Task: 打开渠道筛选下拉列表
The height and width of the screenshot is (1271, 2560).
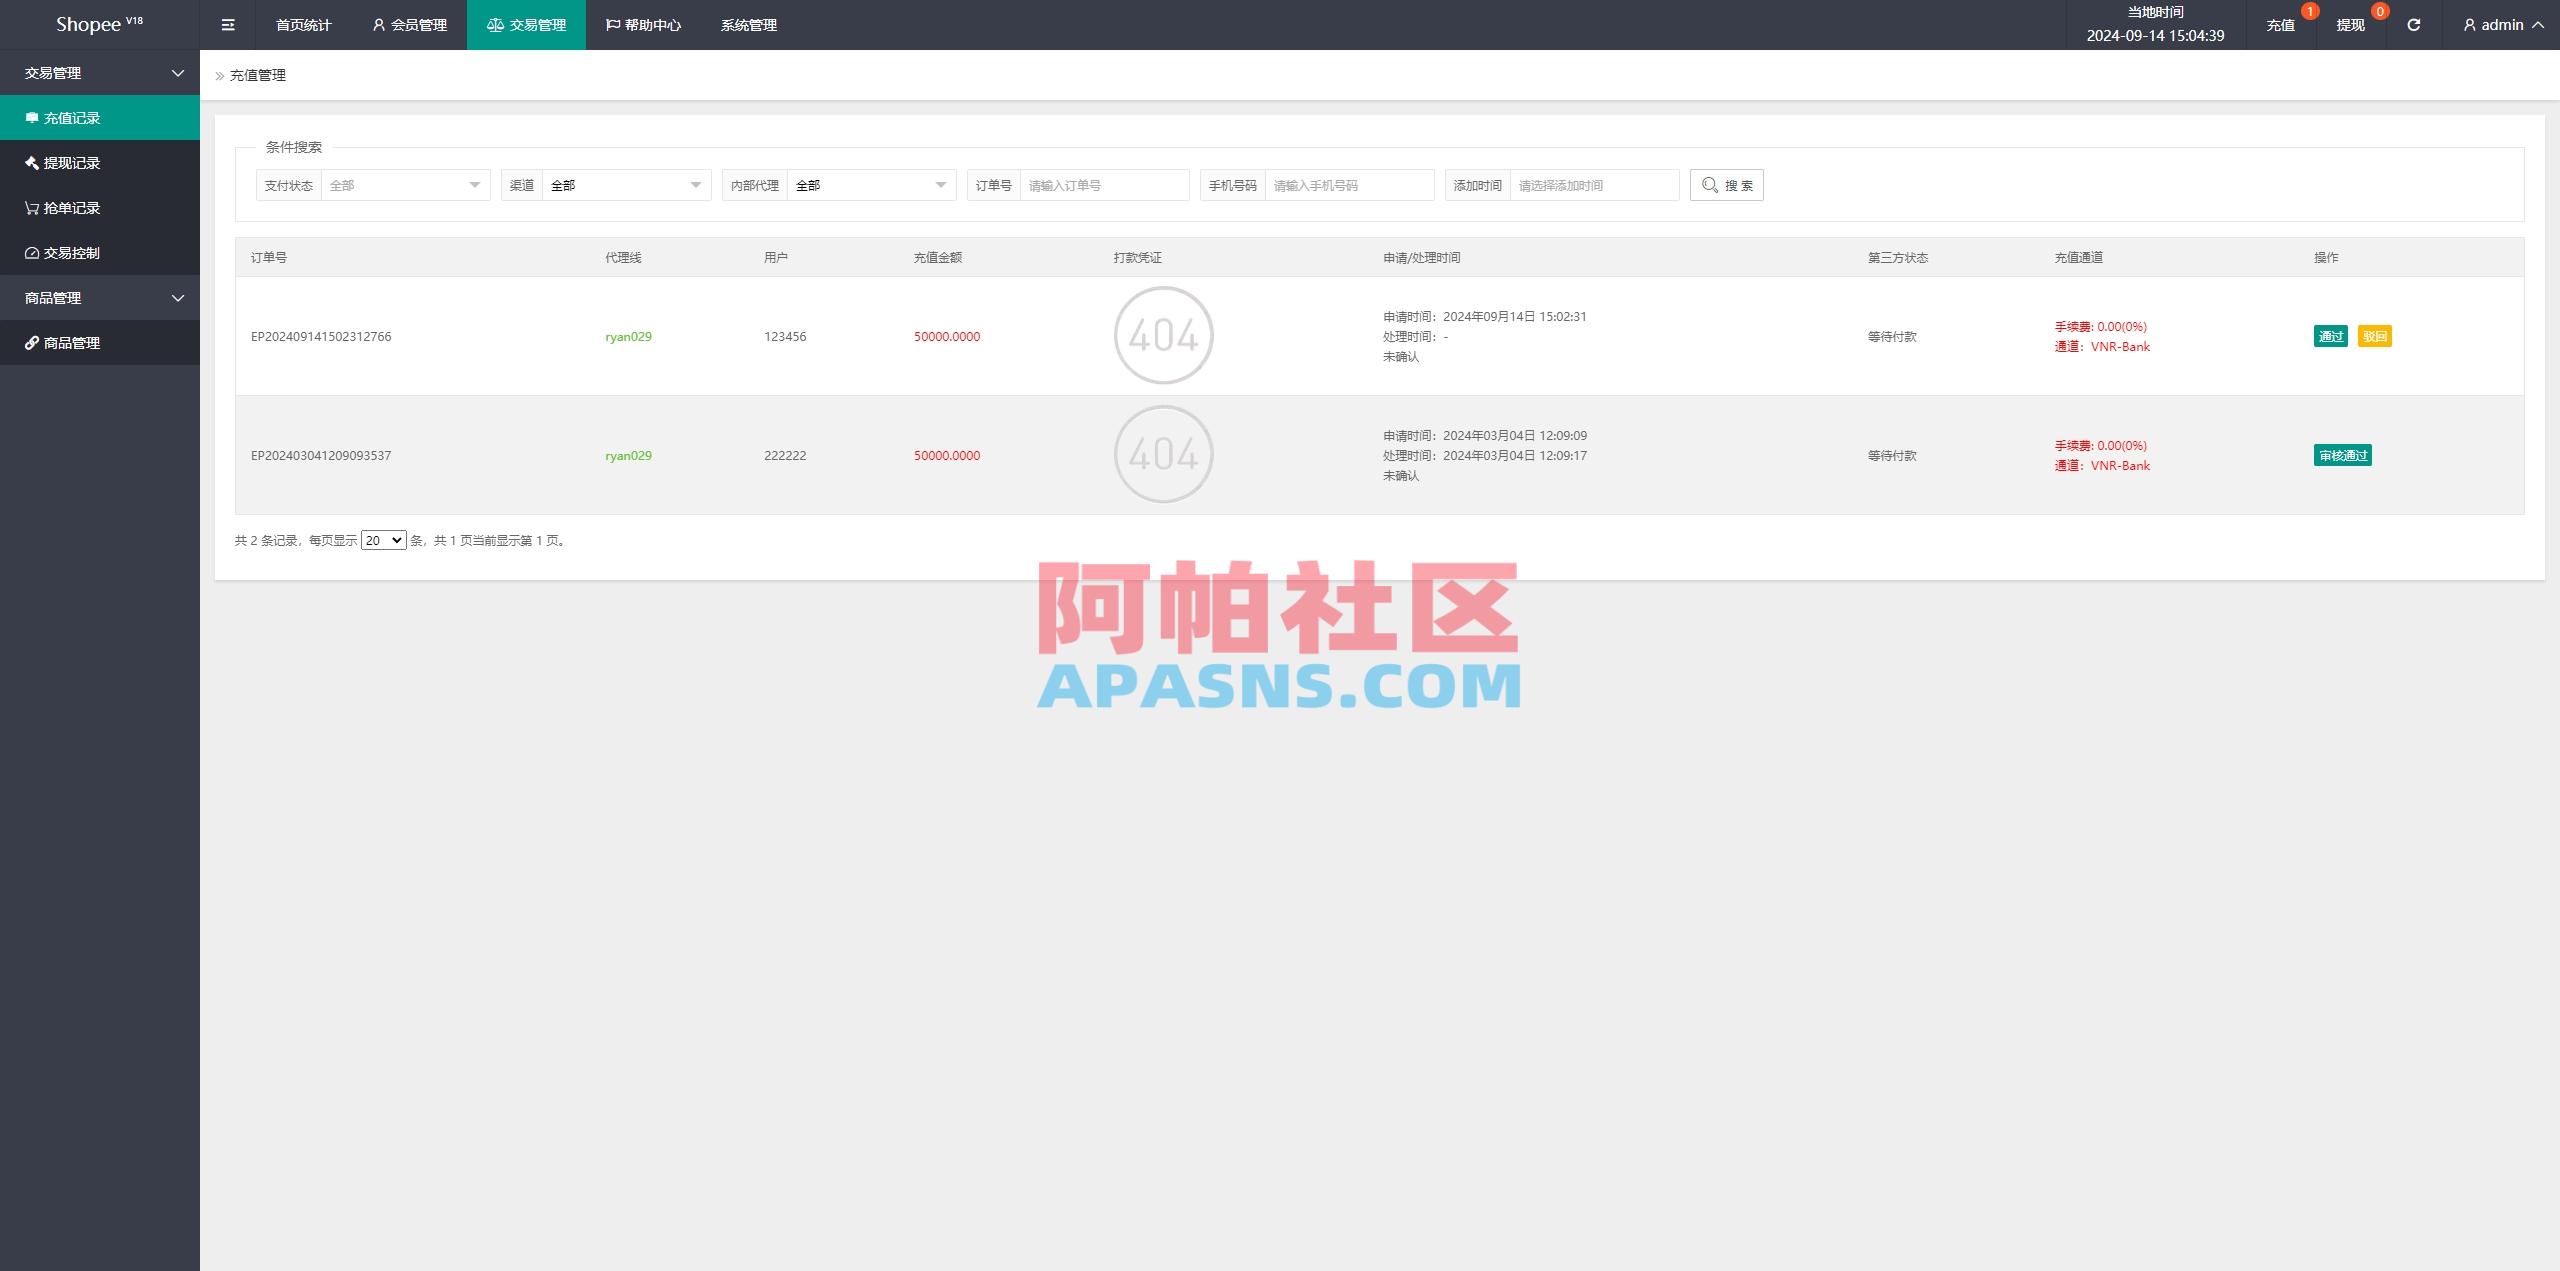Action: coord(625,185)
